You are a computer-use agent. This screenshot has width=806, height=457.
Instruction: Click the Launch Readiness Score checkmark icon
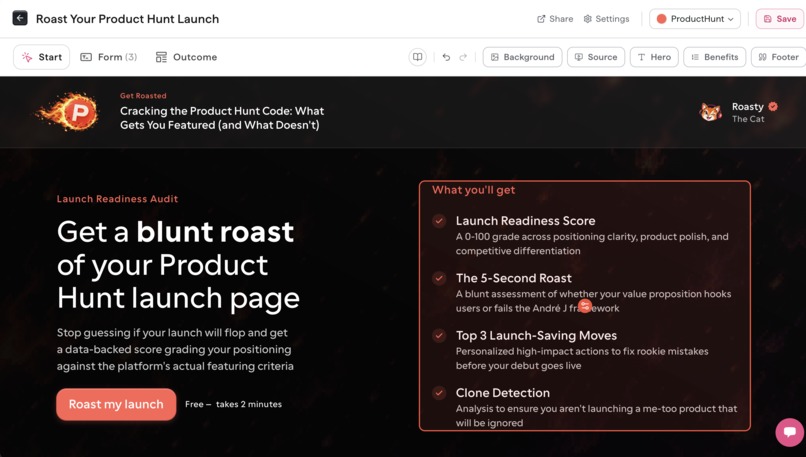pos(438,221)
